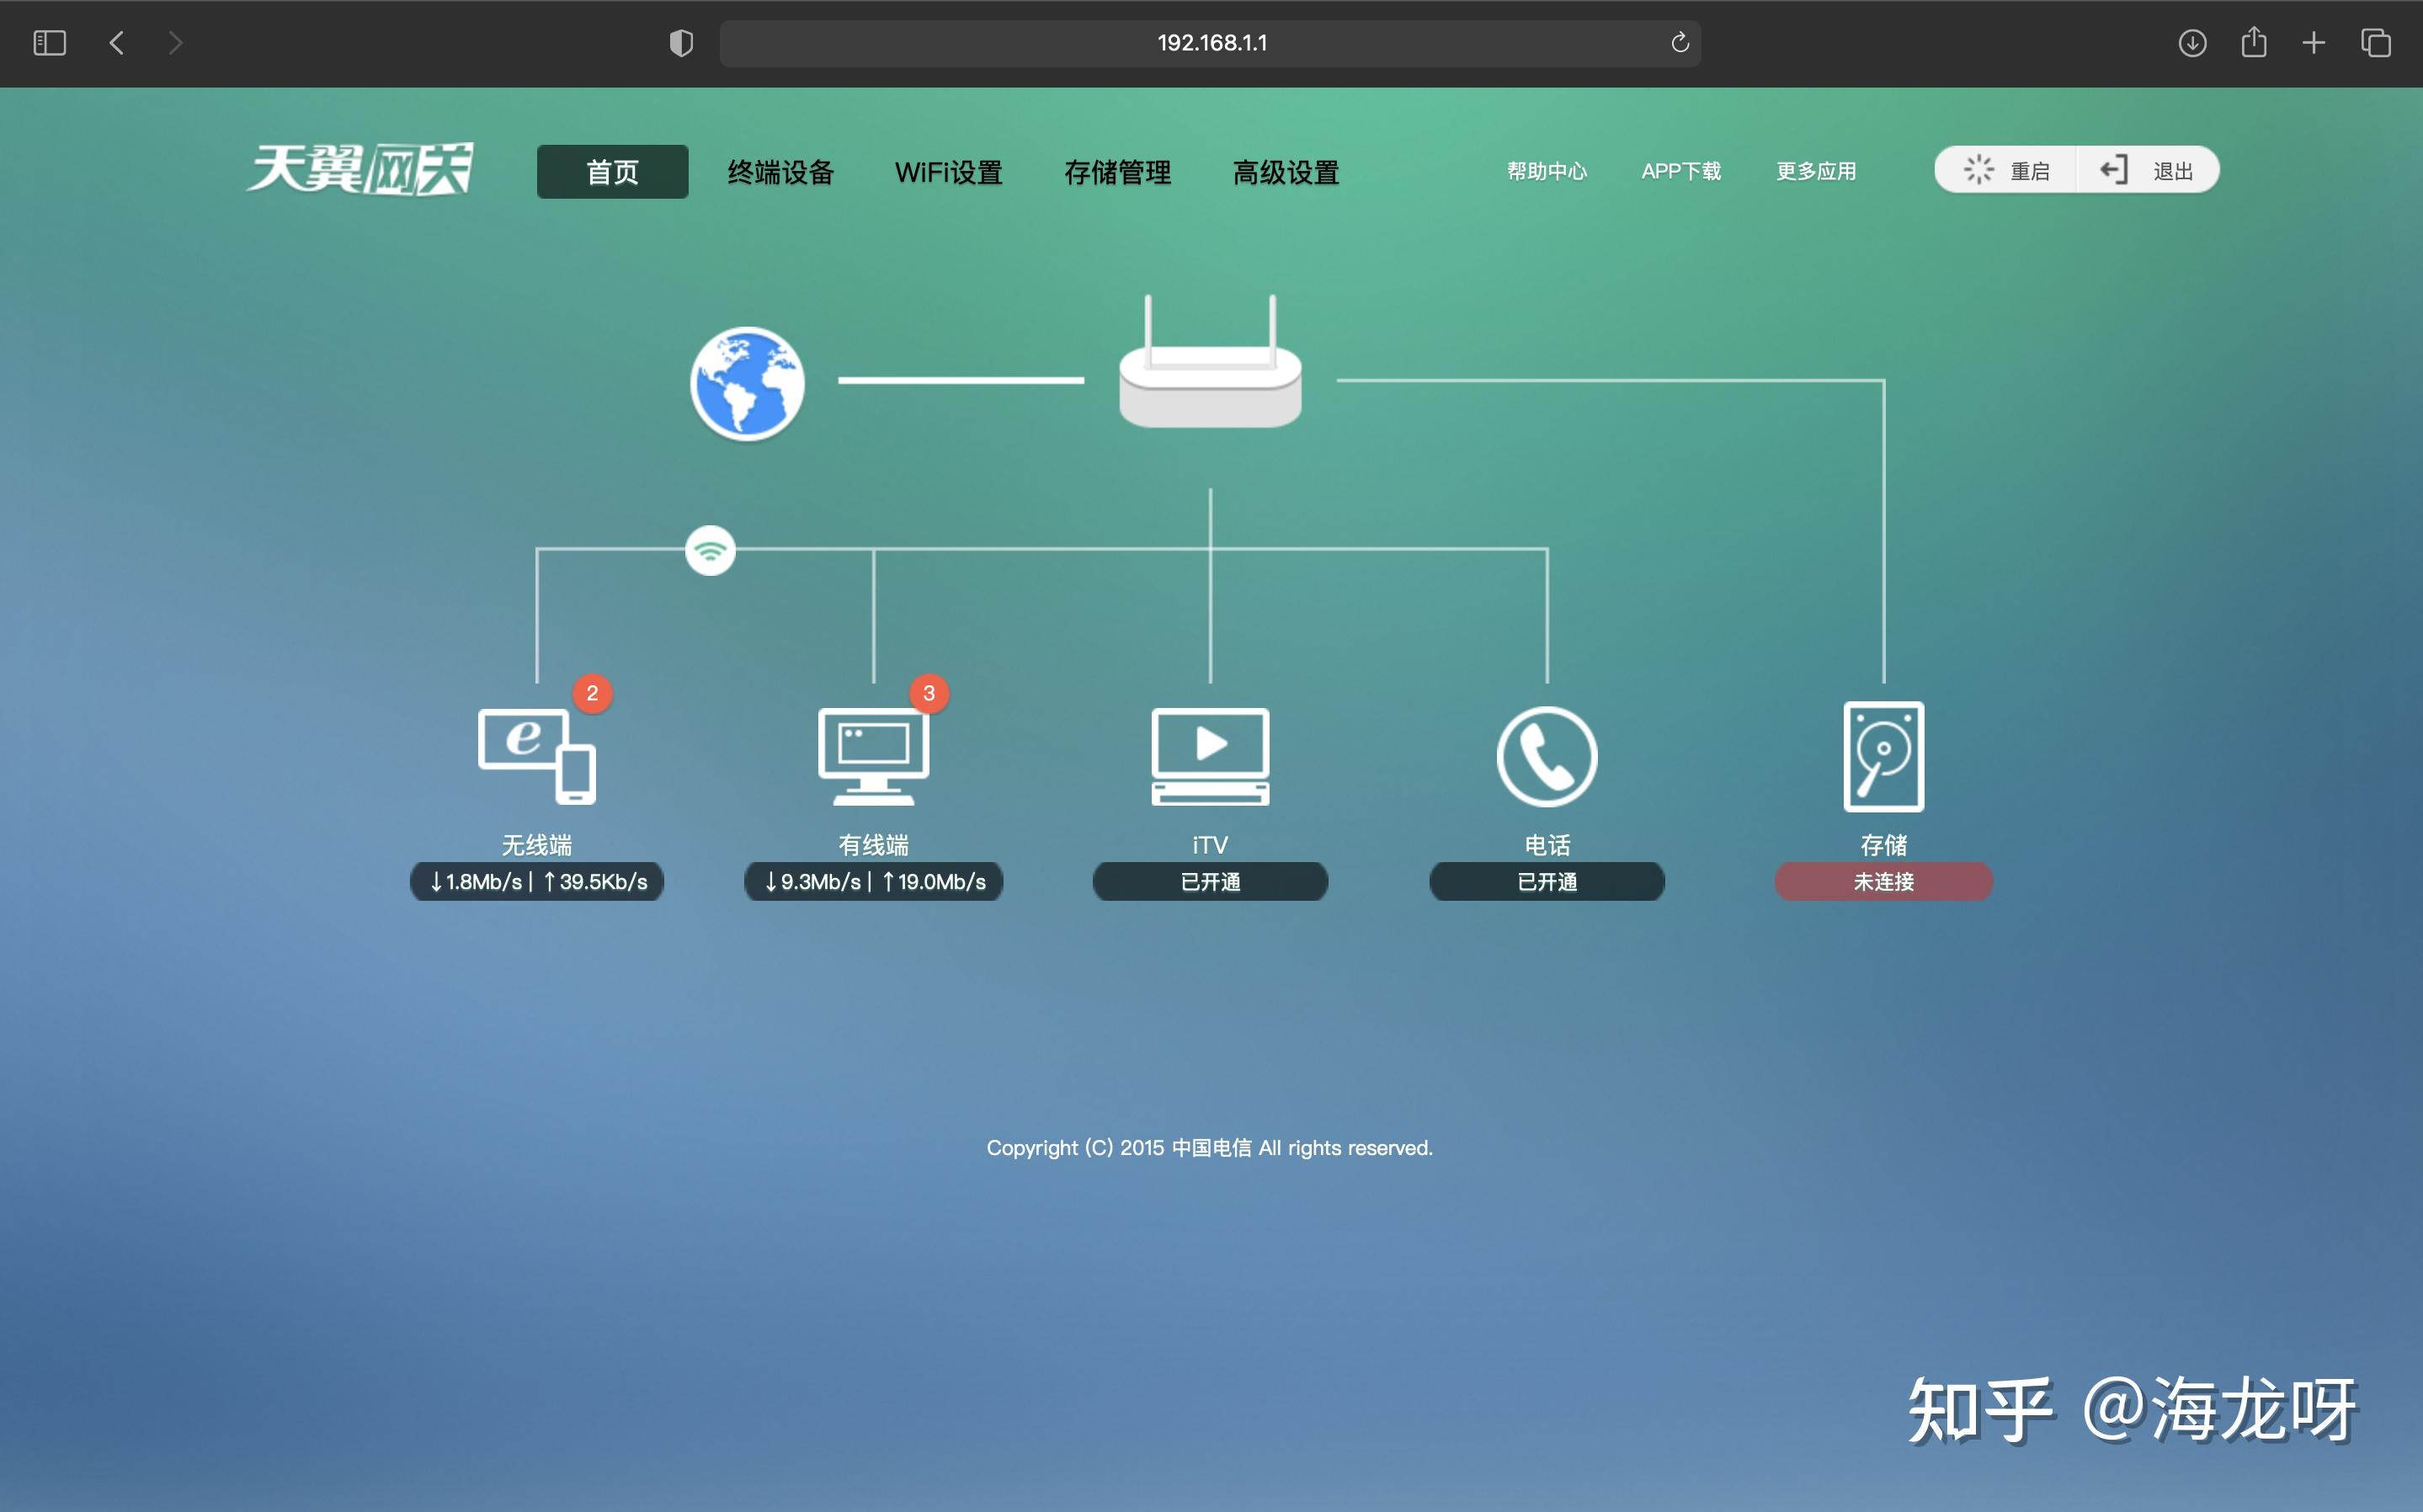Click the red badge showing 3 wired clients
The width and height of the screenshot is (2423, 1512).
[x=929, y=692]
